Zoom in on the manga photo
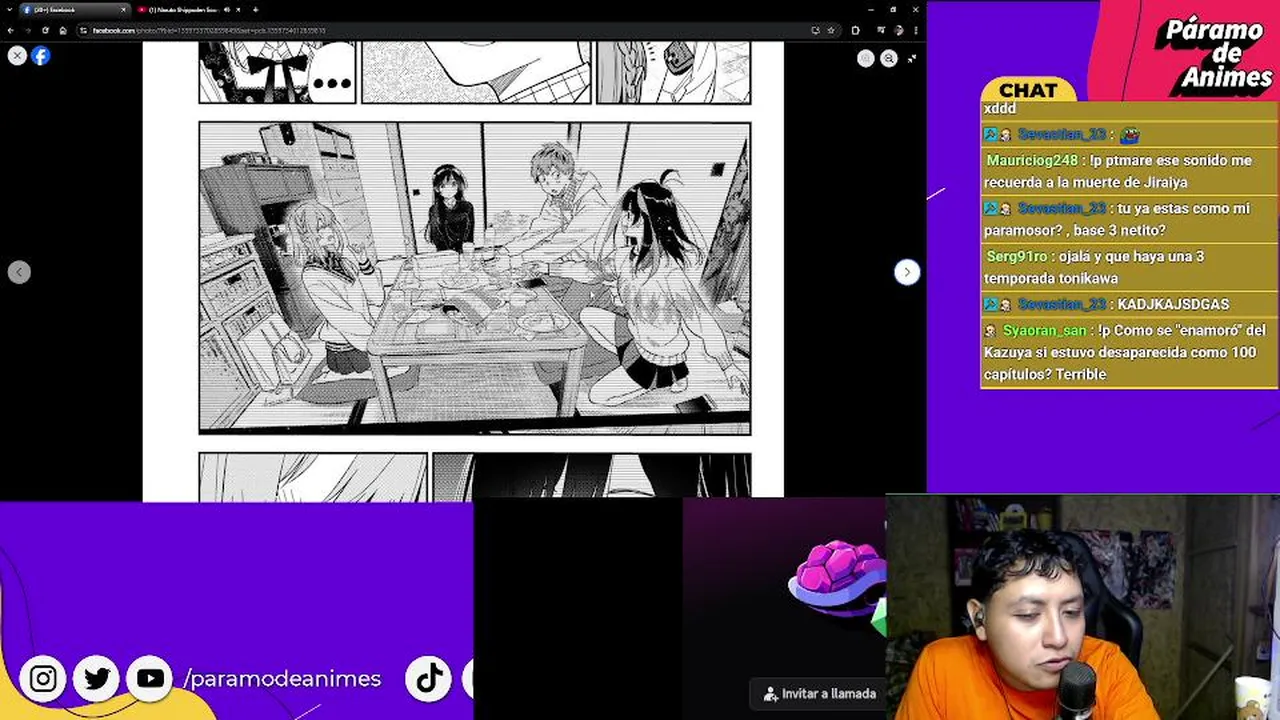The width and height of the screenshot is (1280, 720). coord(866,59)
